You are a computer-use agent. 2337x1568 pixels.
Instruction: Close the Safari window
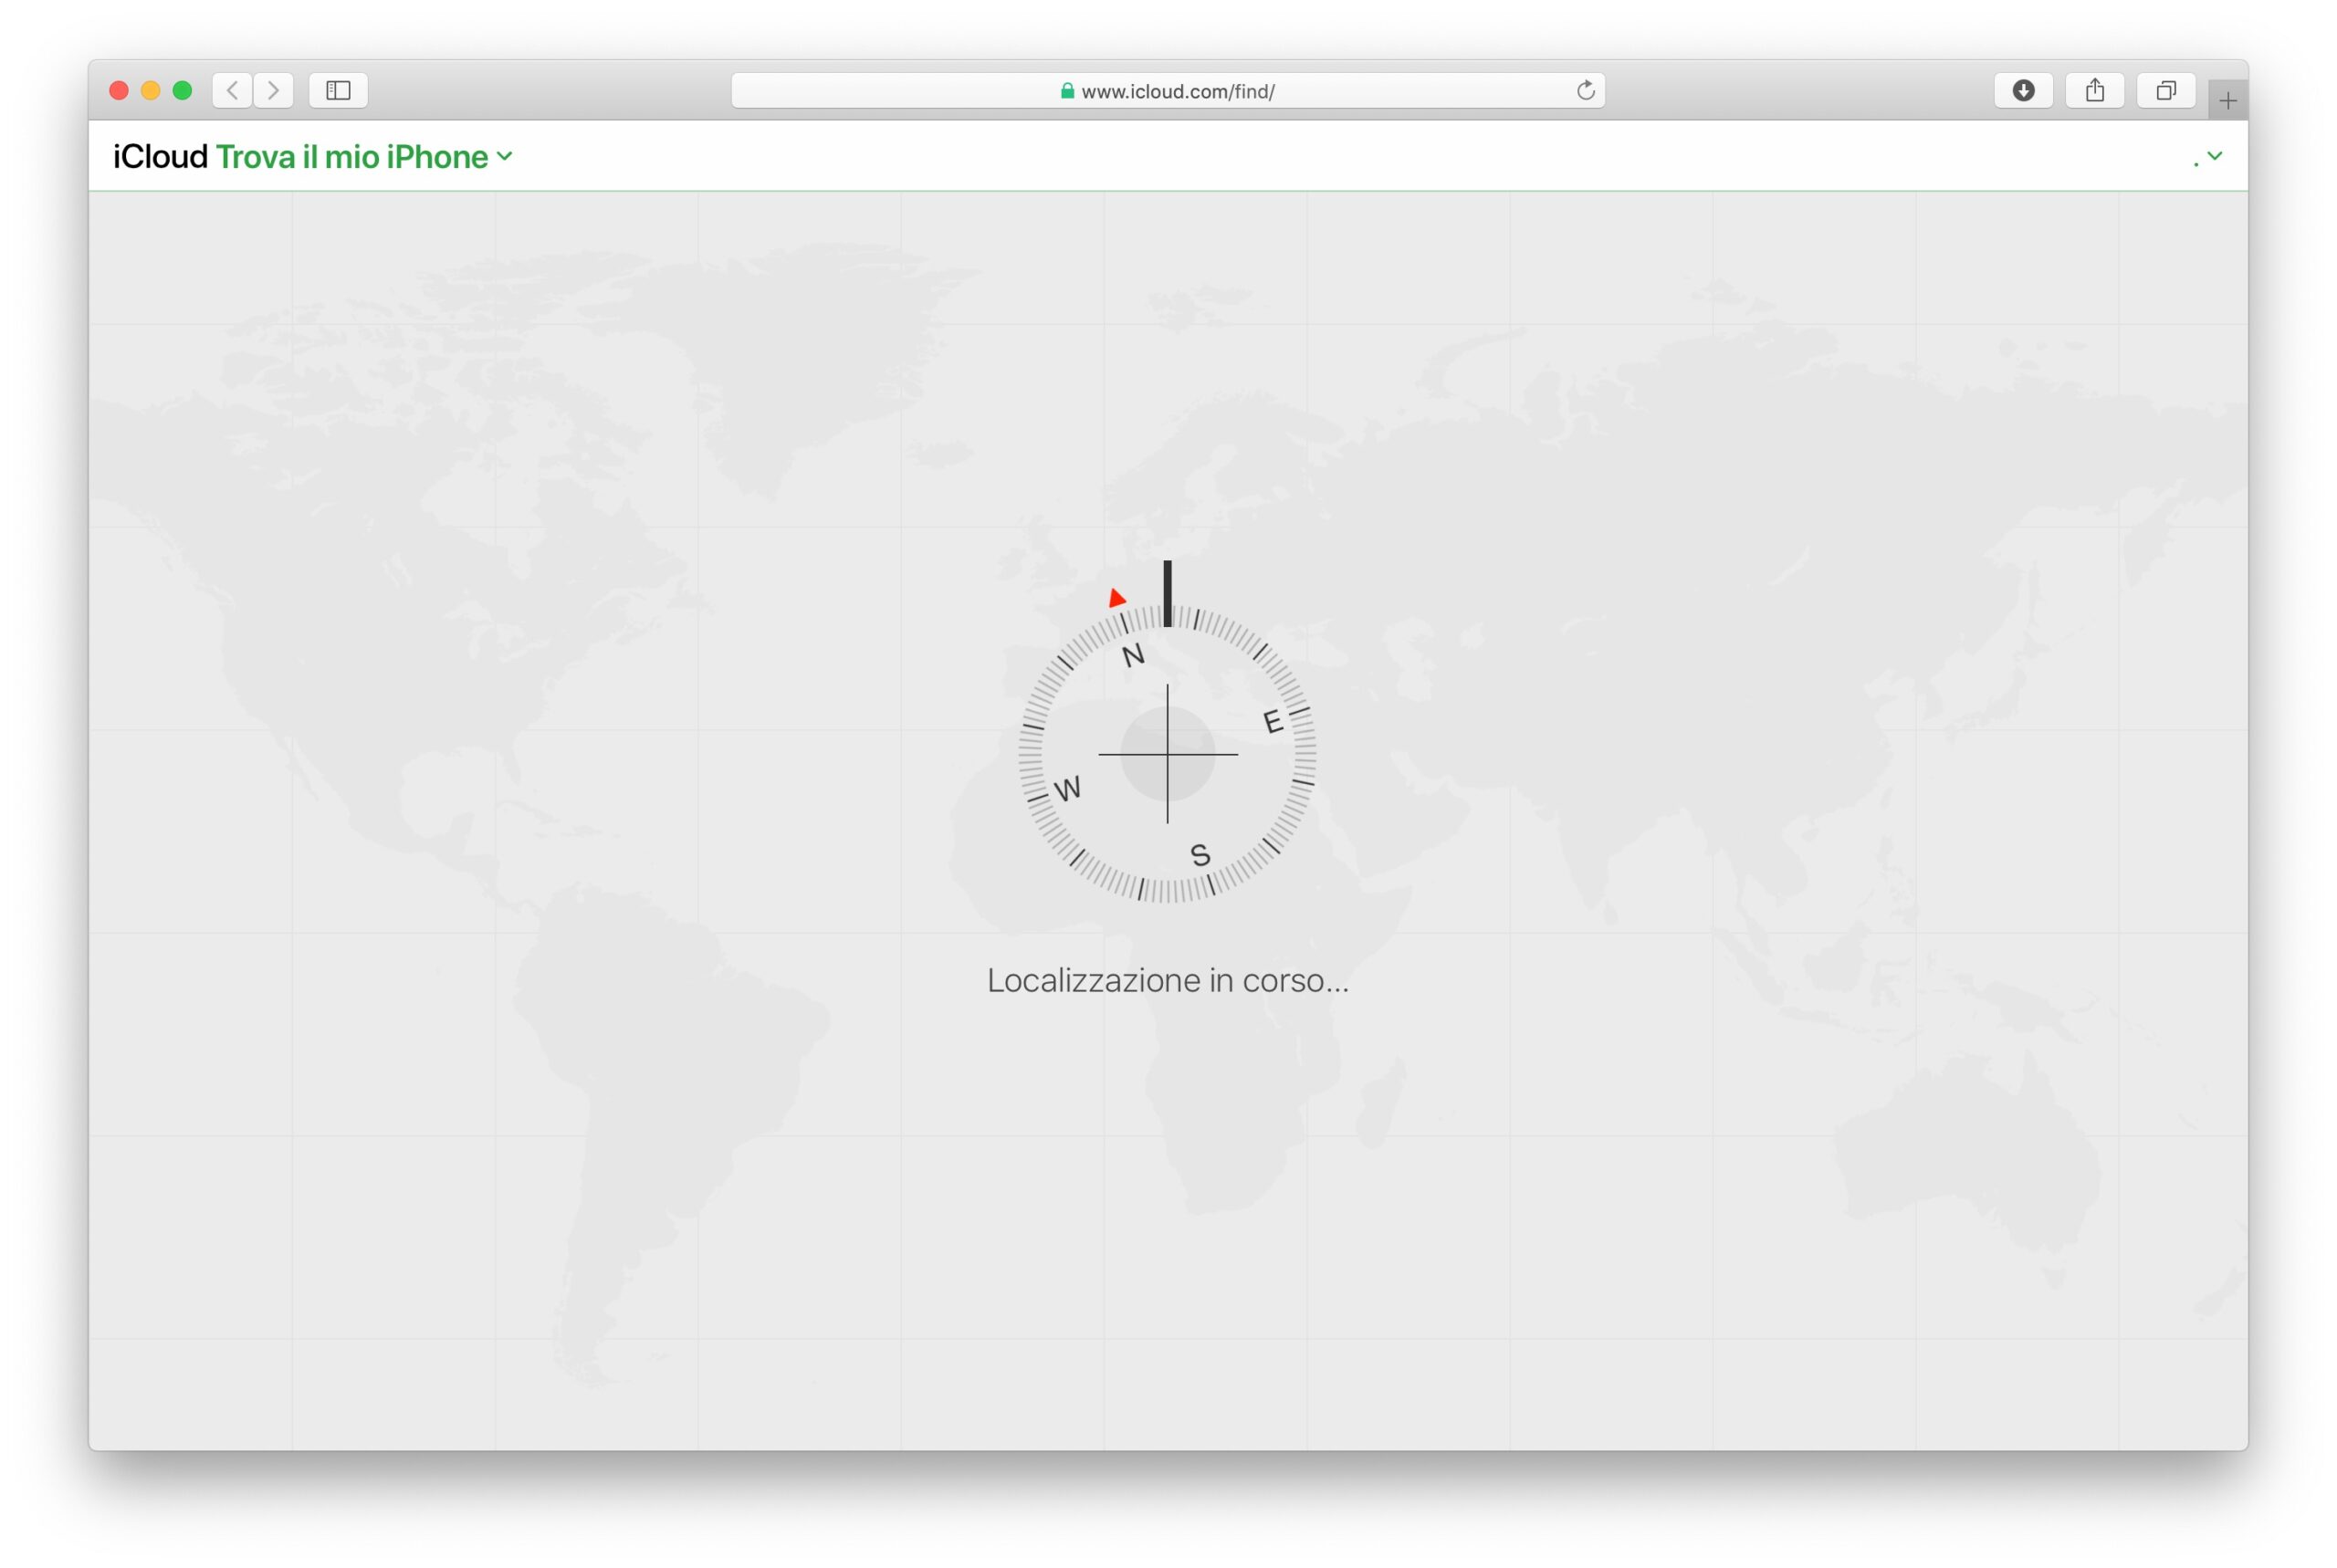coord(119,91)
